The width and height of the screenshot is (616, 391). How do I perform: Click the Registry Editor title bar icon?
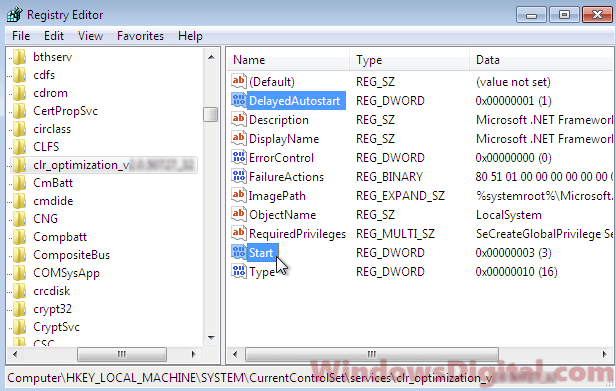(x=15, y=15)
